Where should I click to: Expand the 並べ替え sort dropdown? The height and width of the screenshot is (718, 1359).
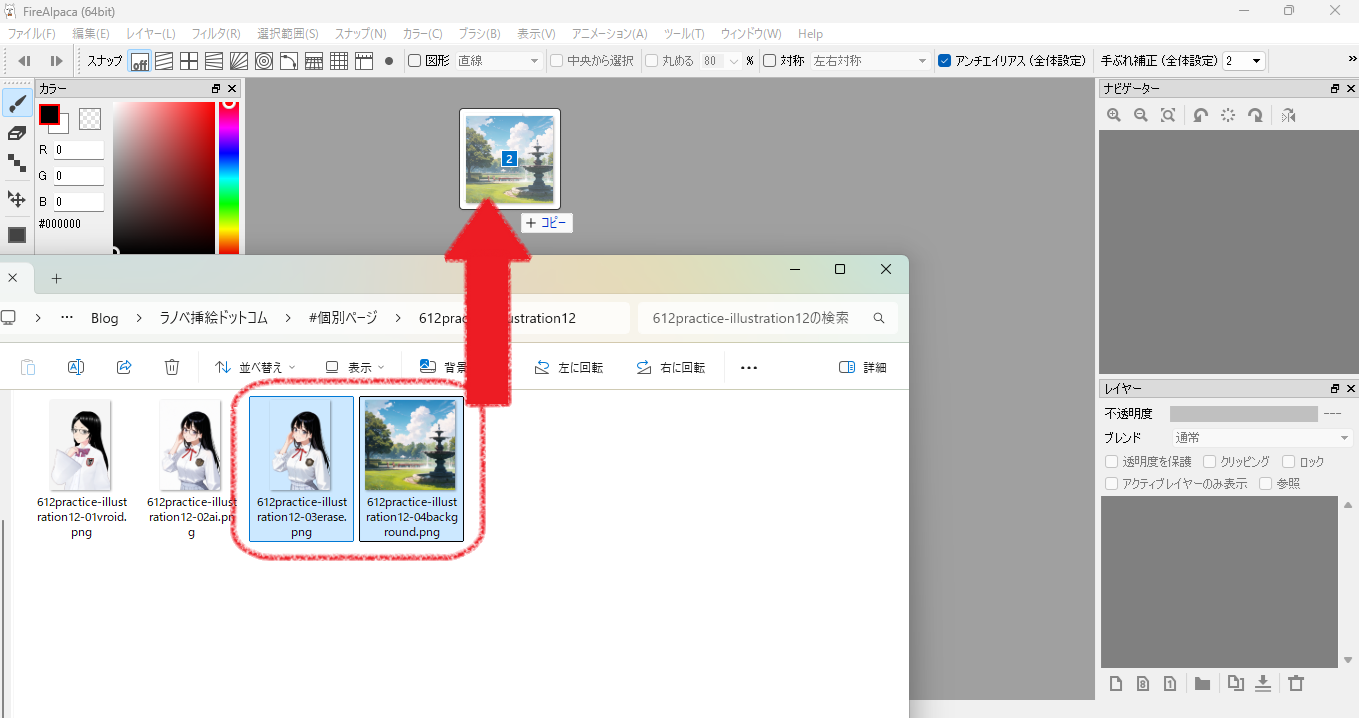pos(255,367)
